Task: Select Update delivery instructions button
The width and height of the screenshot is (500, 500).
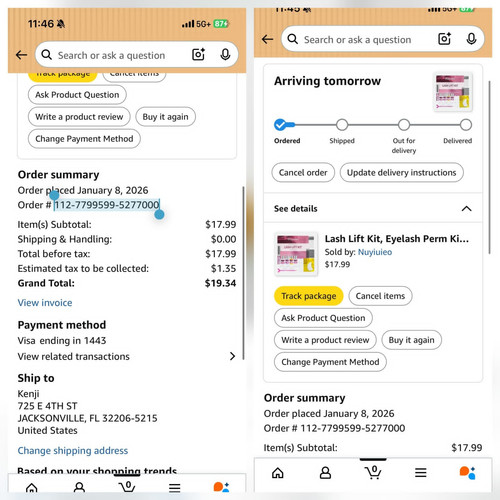Action: (x=401, y=173)
